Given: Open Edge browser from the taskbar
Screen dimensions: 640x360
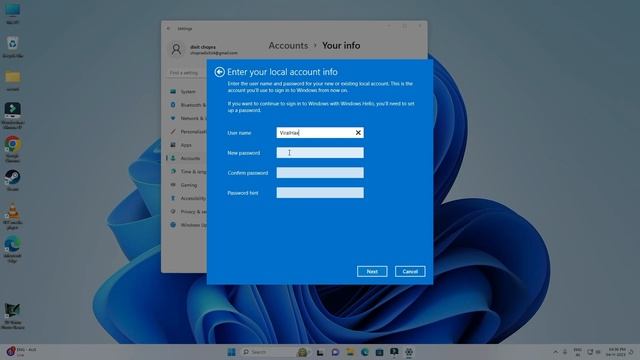Looking at the screenshot, I should point(364,352).
